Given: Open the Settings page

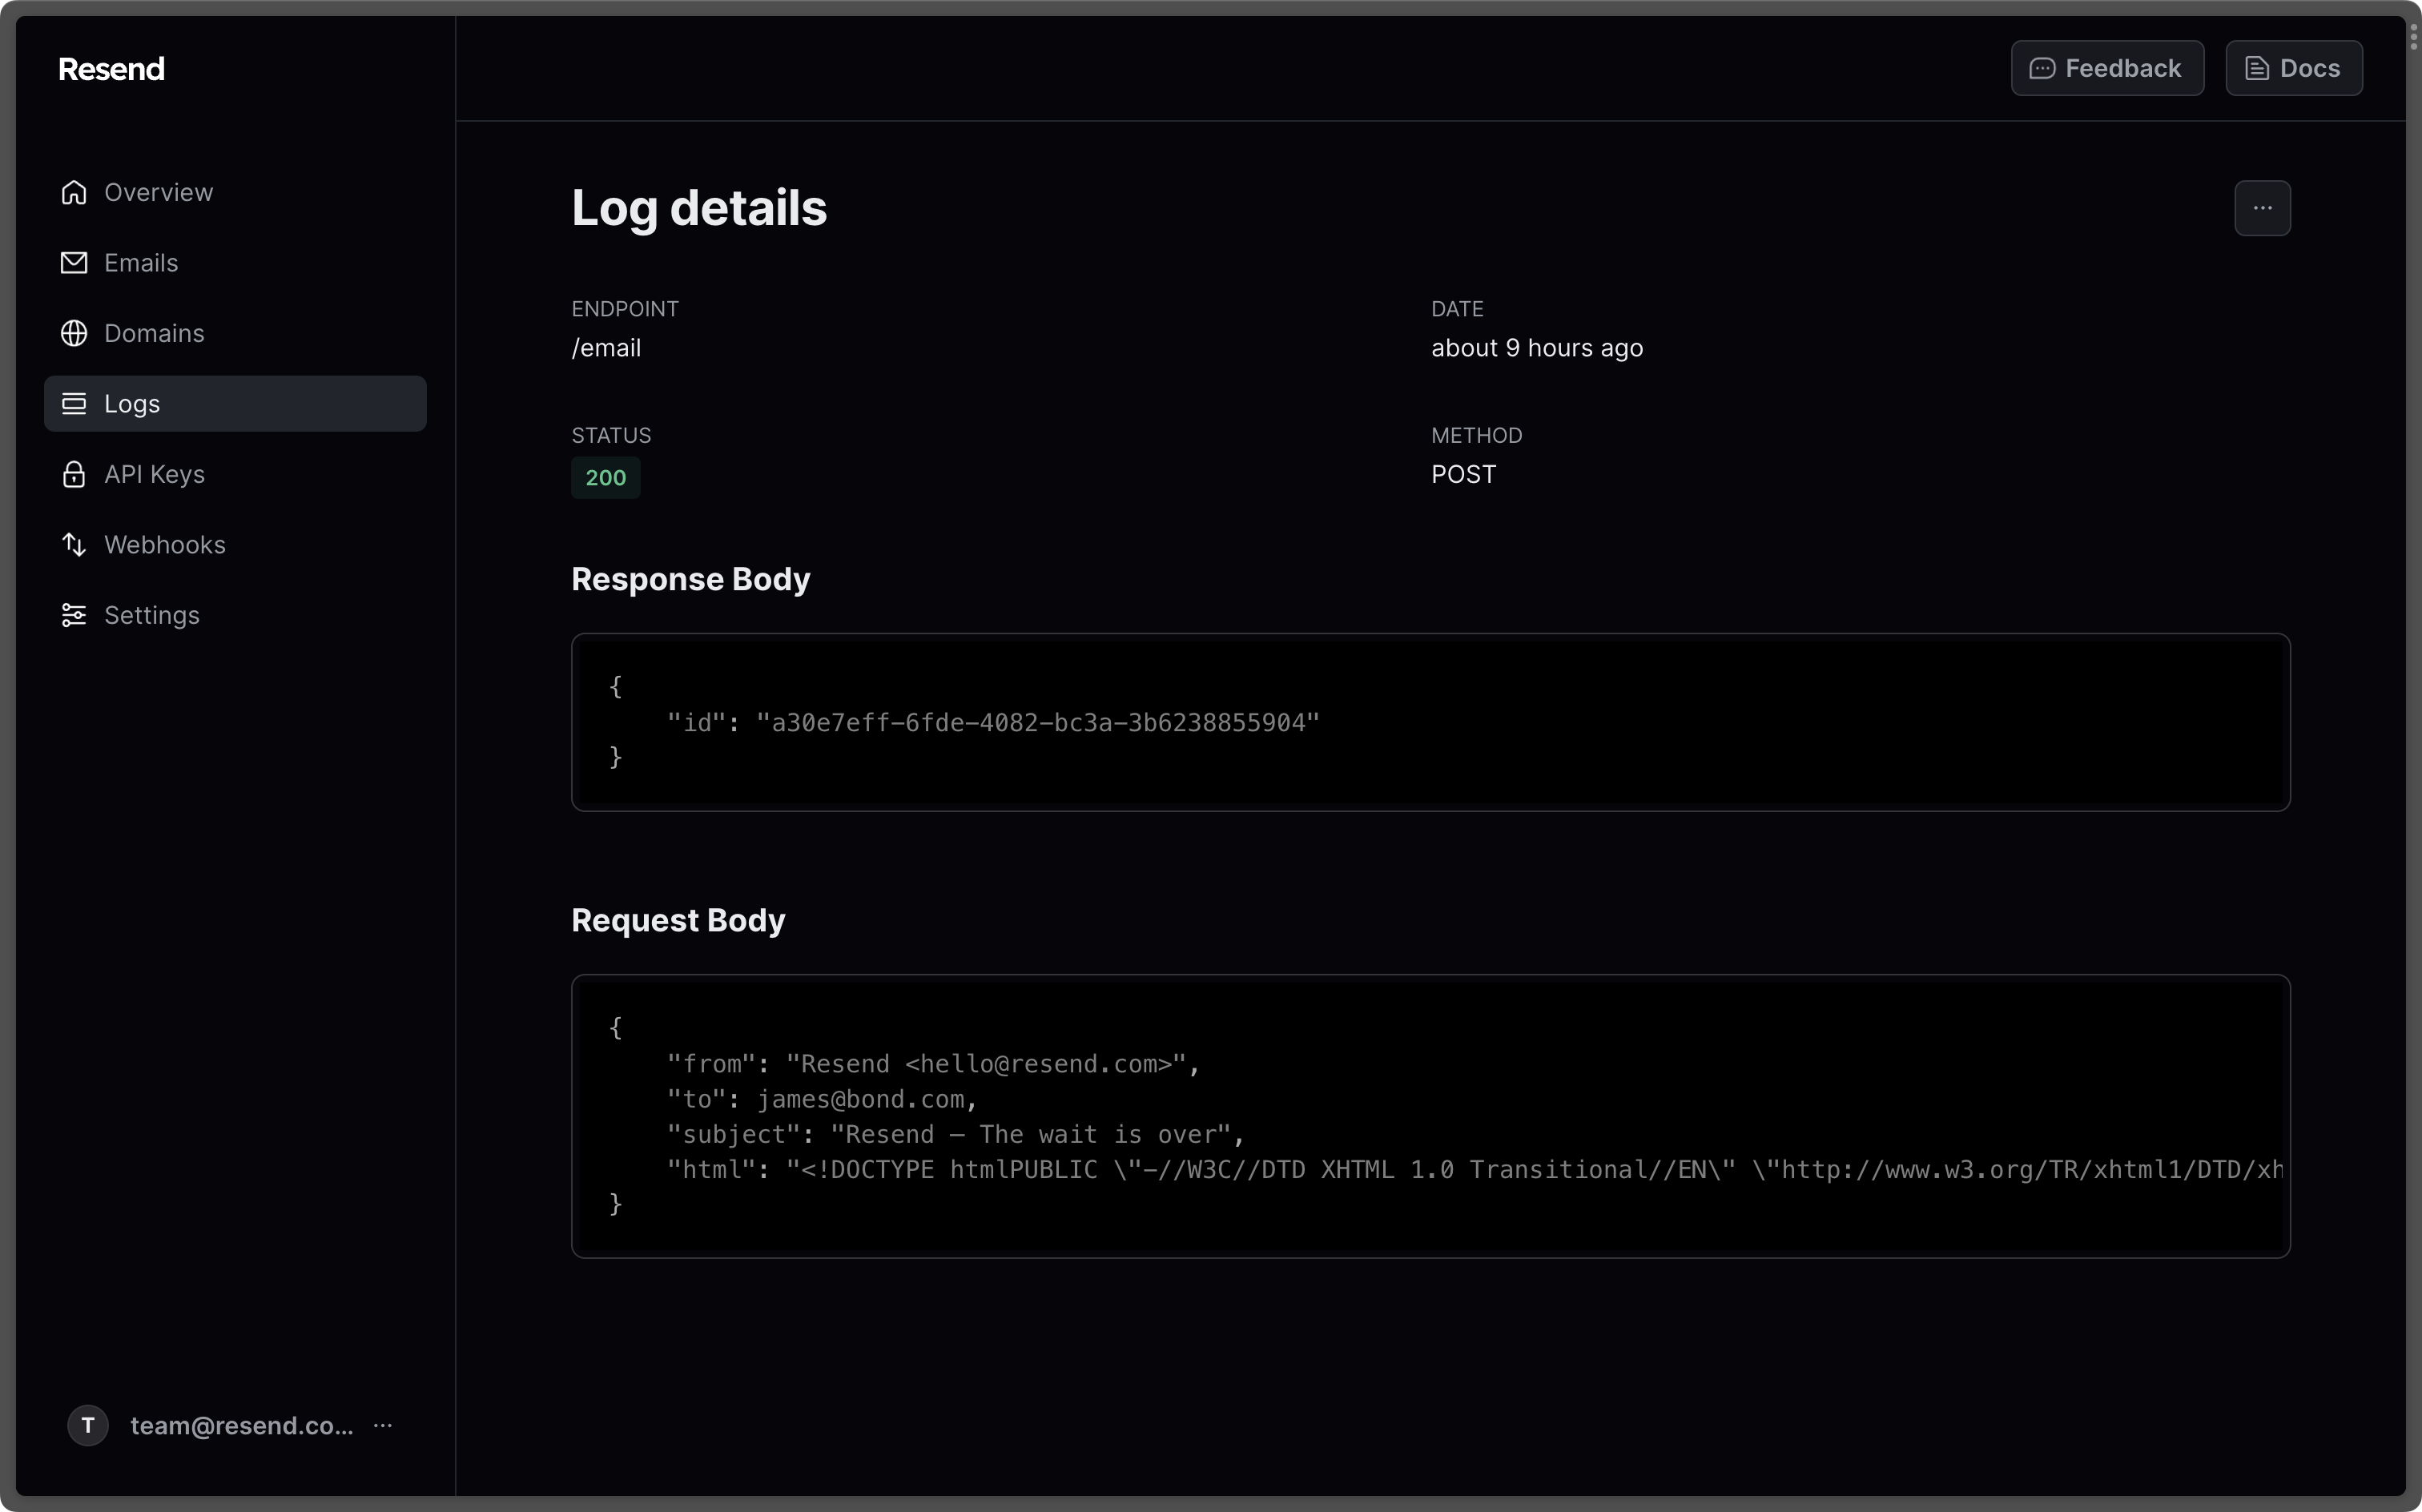Looking at the screenshot, I should [x=235, y=615].
